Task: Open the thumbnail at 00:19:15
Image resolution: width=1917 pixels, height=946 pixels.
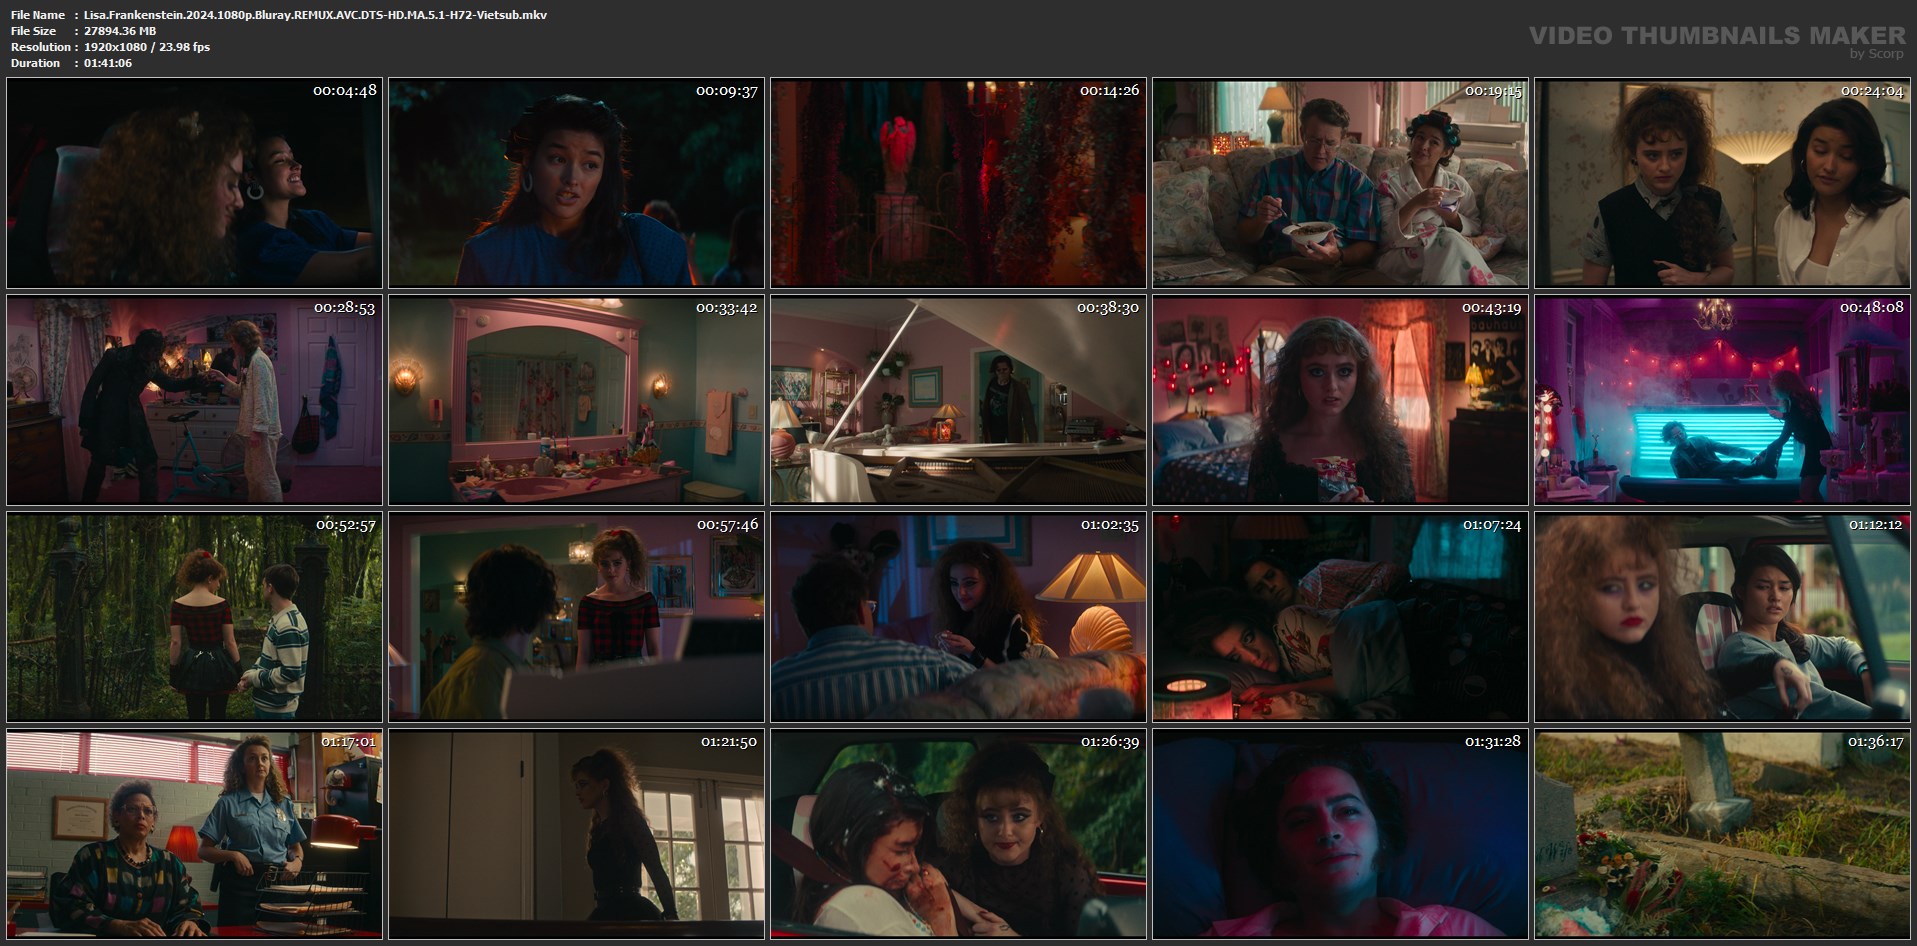Action: (1340, 183)
